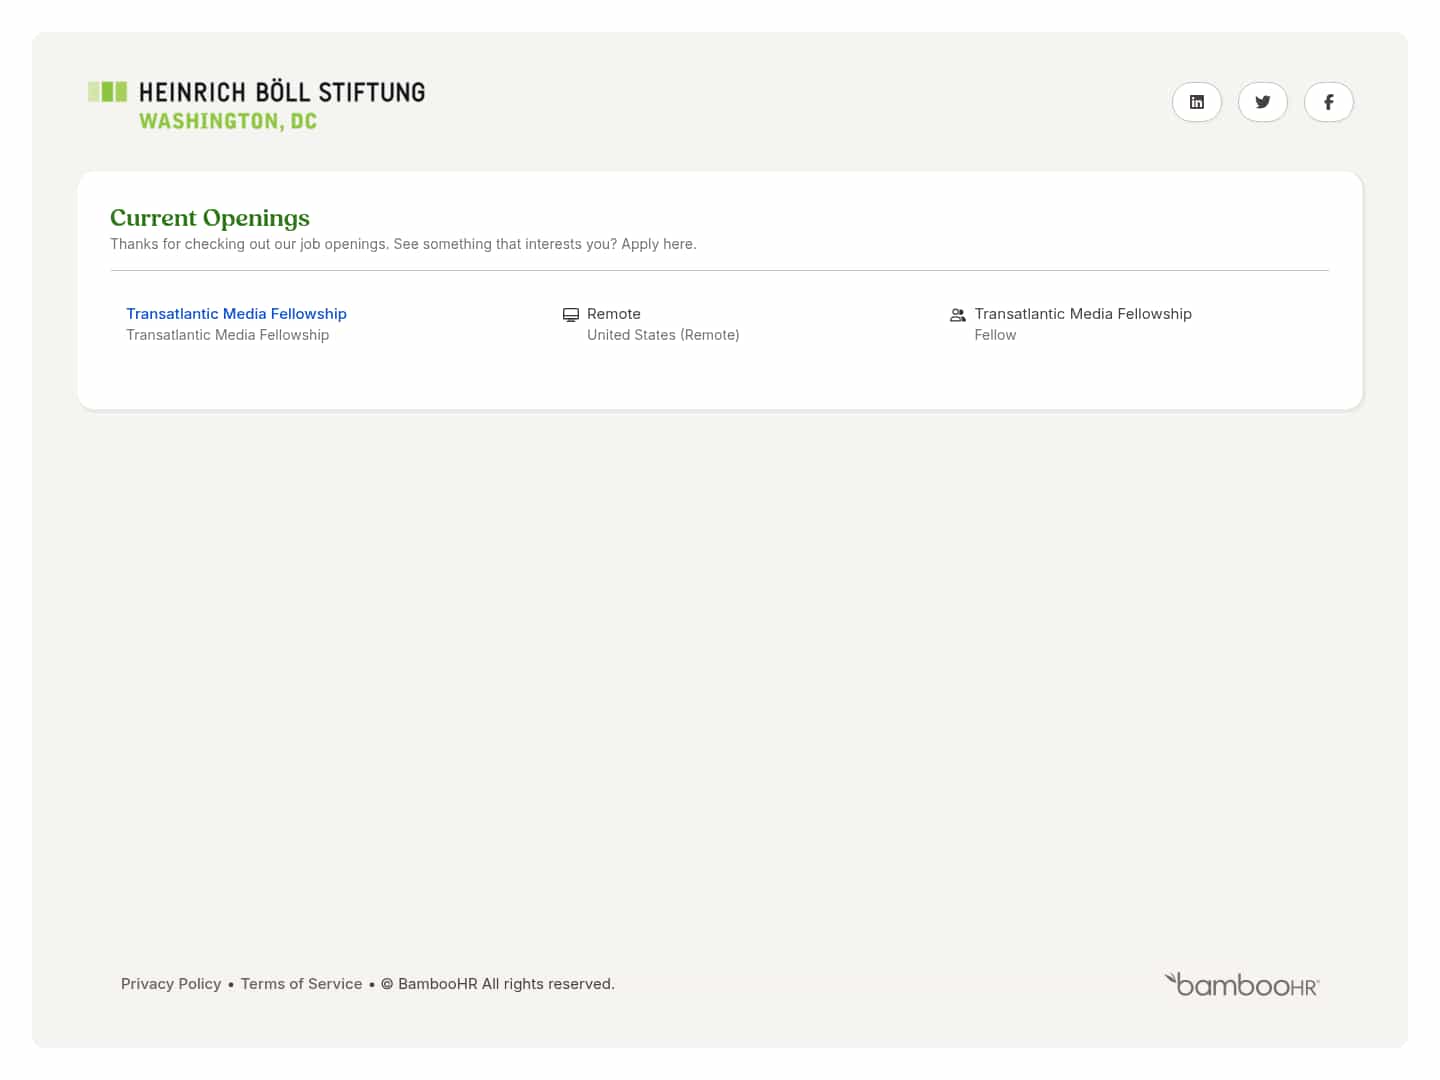Click the Current Openings heading
This screenshot has width=1440, height=1080.
[x=210, y=218]
